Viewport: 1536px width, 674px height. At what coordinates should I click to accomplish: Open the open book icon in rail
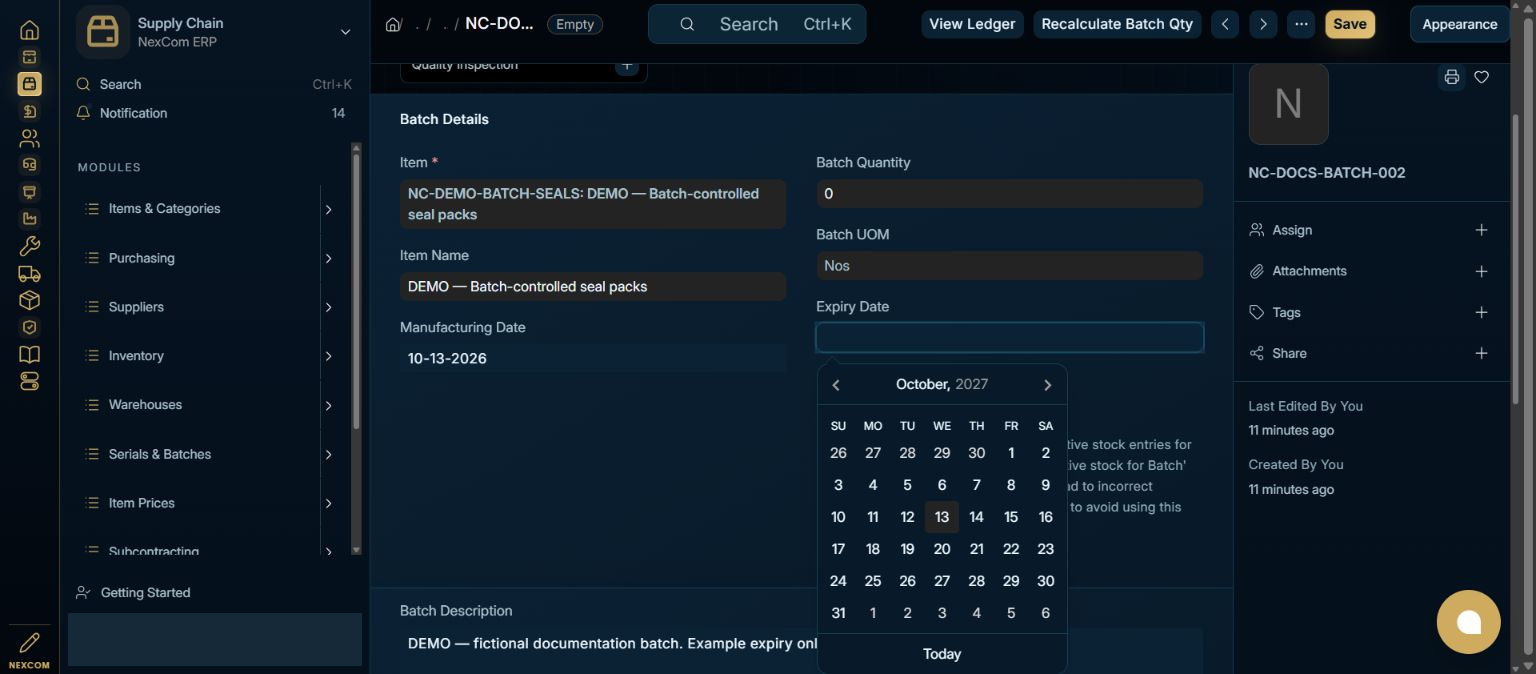pos(29,354)
